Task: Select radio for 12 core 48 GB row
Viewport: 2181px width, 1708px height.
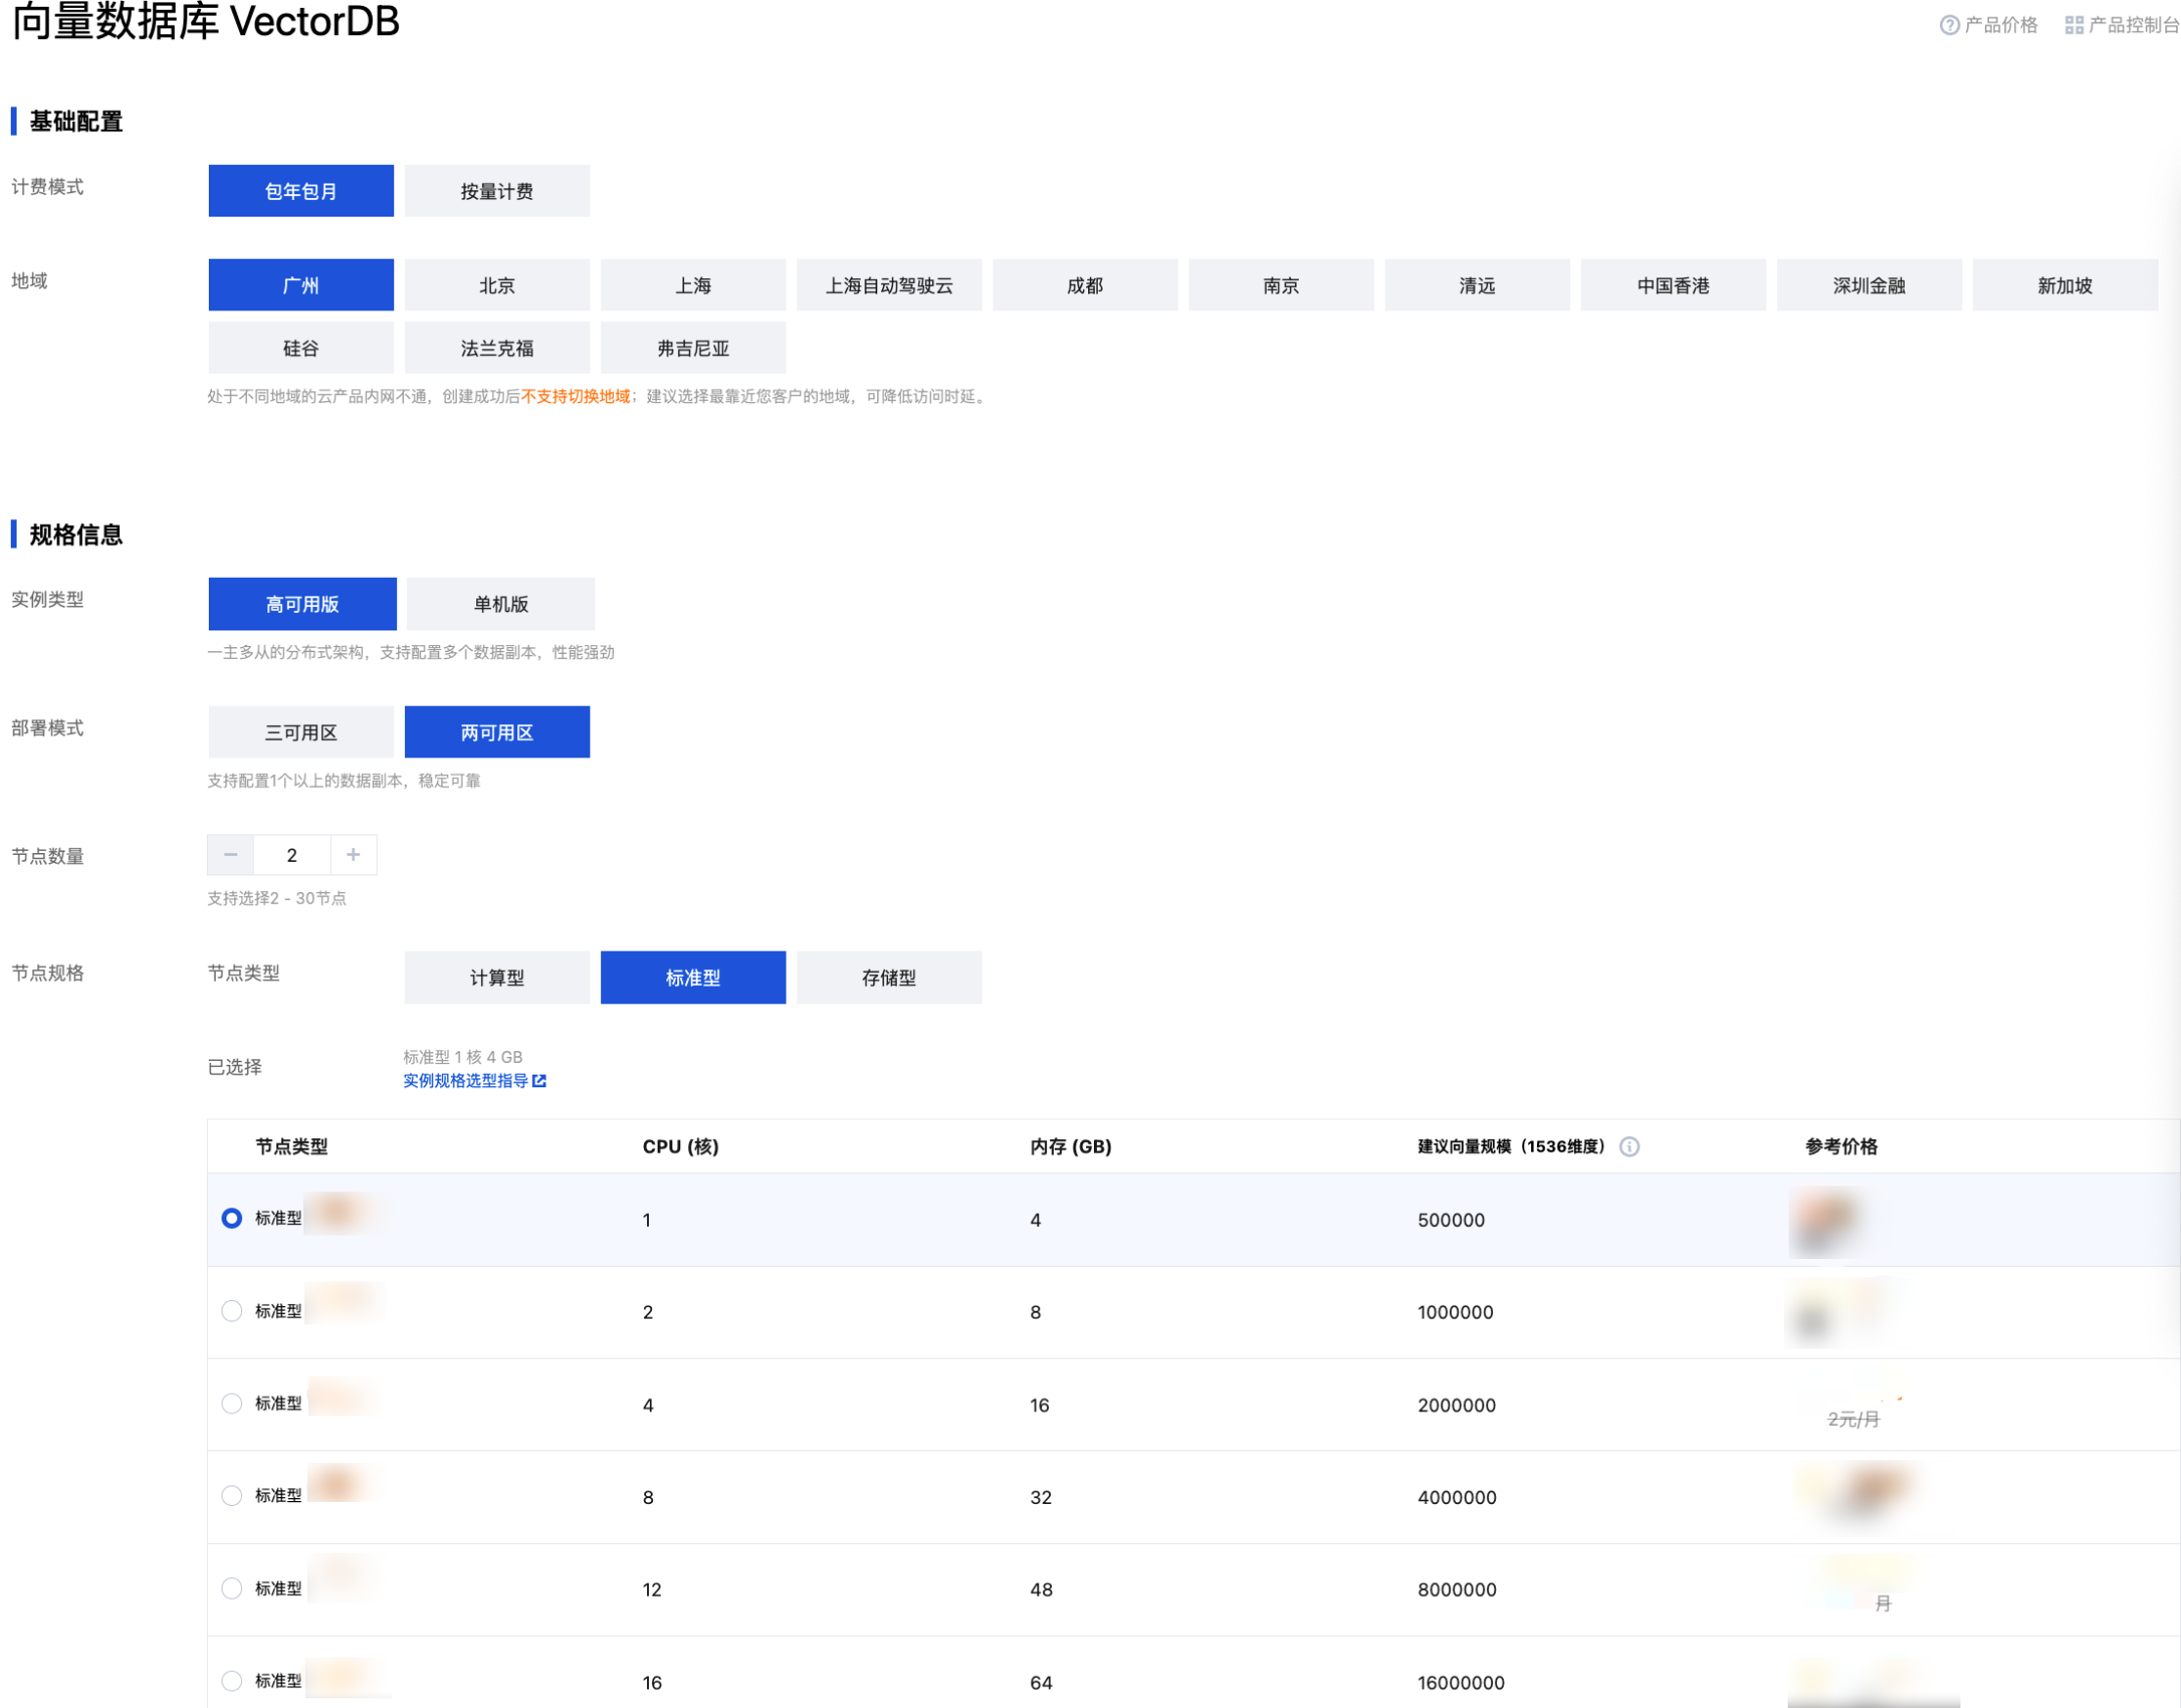Action: coord(232,1588)
